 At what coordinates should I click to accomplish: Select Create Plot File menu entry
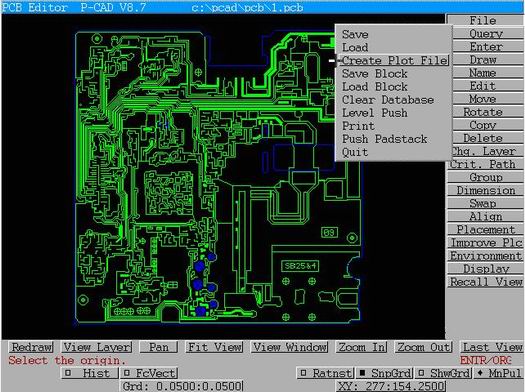(394, 61)
